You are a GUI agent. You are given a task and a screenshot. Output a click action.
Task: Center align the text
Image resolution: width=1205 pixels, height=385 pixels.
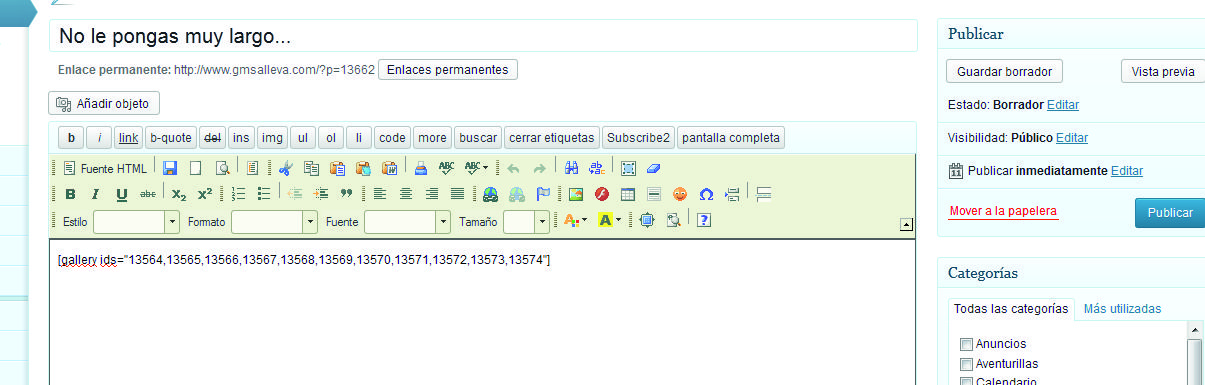pos(406,194)
